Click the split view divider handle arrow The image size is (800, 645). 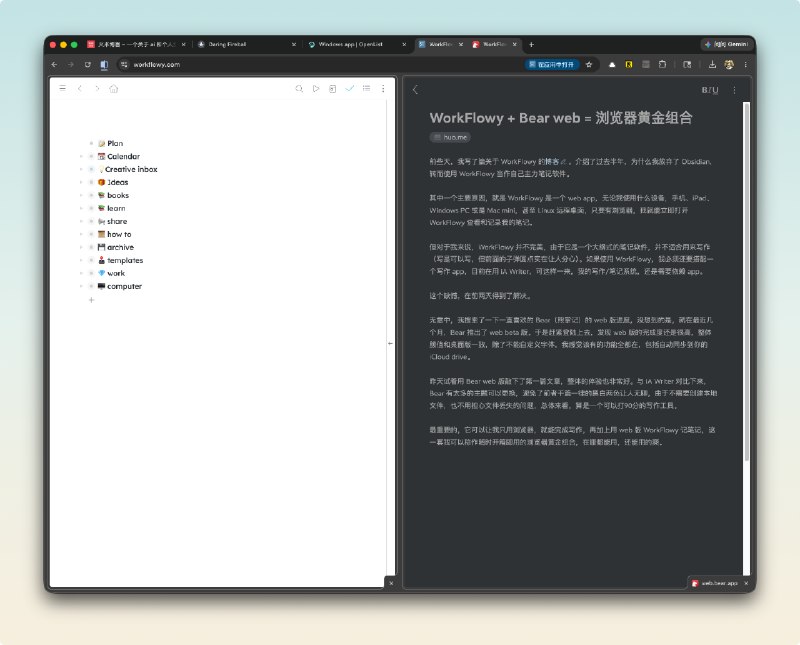tap(390, 343)
